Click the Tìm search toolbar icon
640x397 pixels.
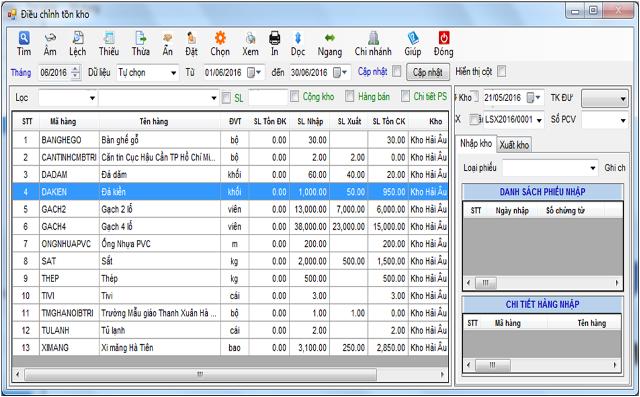pyautogui.click(x=24, y=38)
